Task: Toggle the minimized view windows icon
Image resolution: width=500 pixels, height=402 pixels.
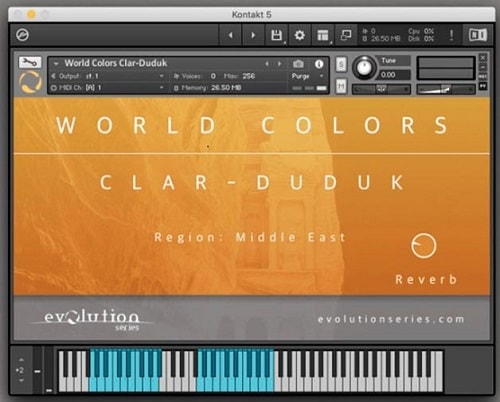Action: pos(346,35)
